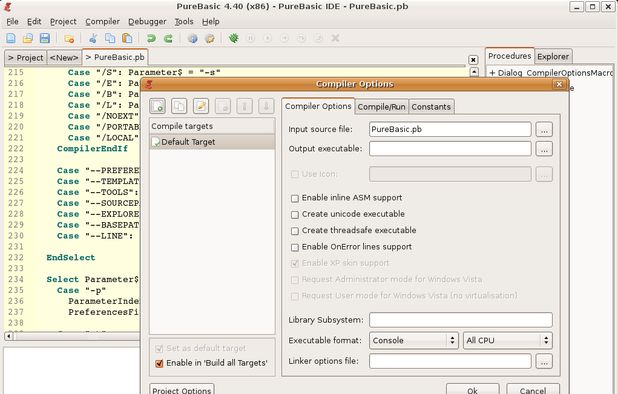
Task: Open a file with the folder toolbar icon
Action: point(28,38)
